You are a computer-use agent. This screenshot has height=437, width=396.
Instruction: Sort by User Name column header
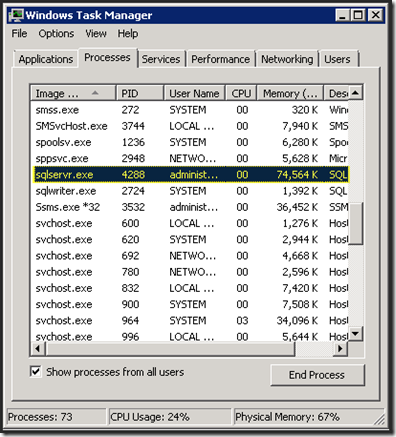coord(194,93)
